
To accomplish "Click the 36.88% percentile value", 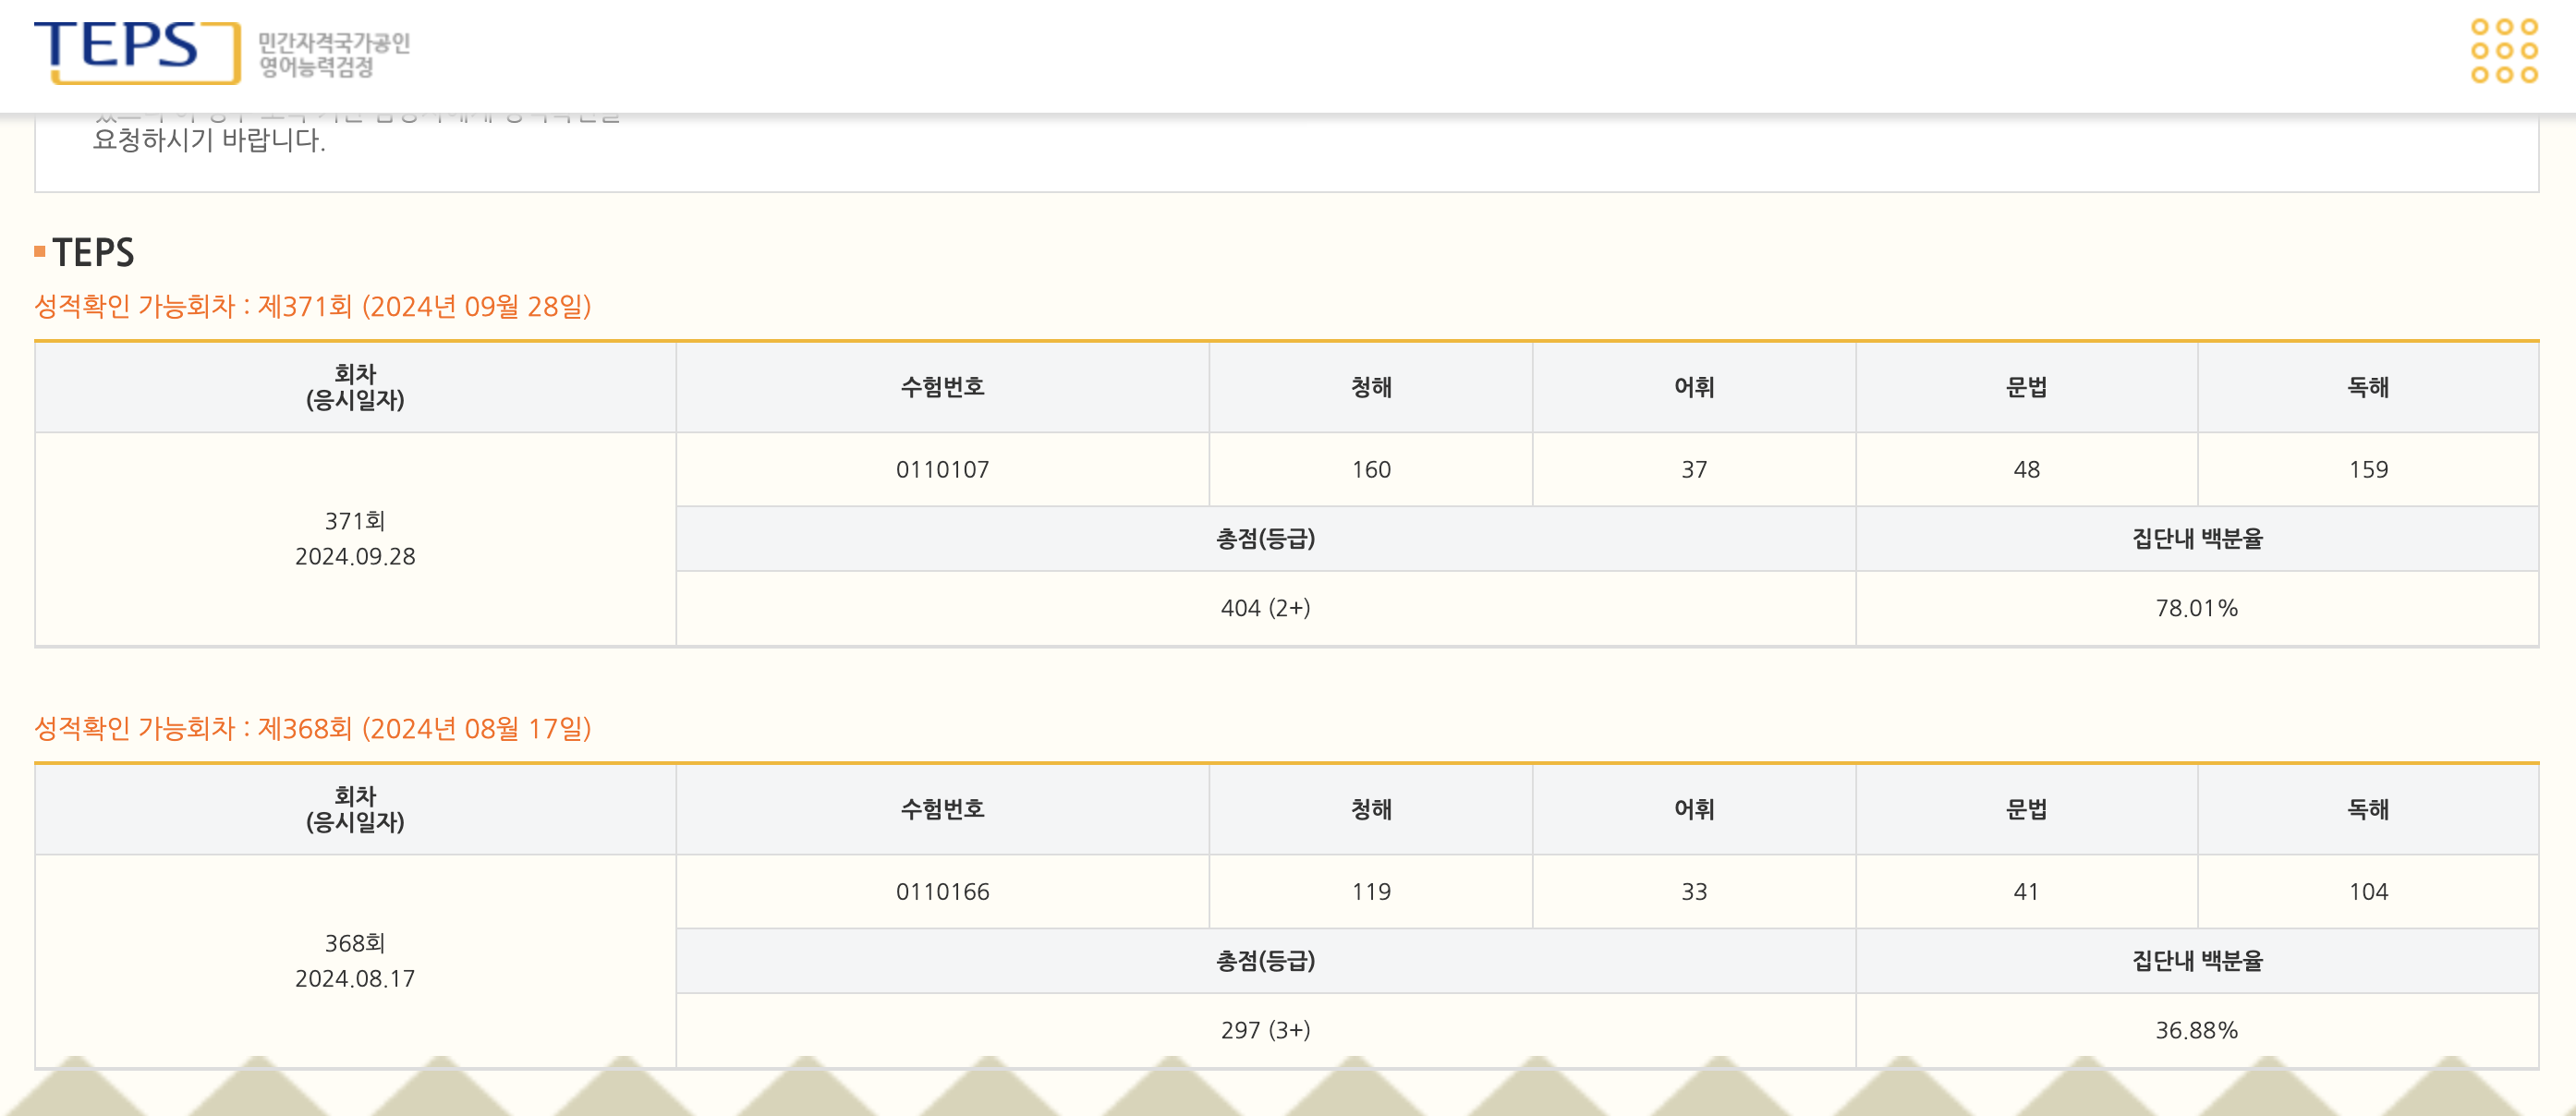I will tap(2196, 1030).
